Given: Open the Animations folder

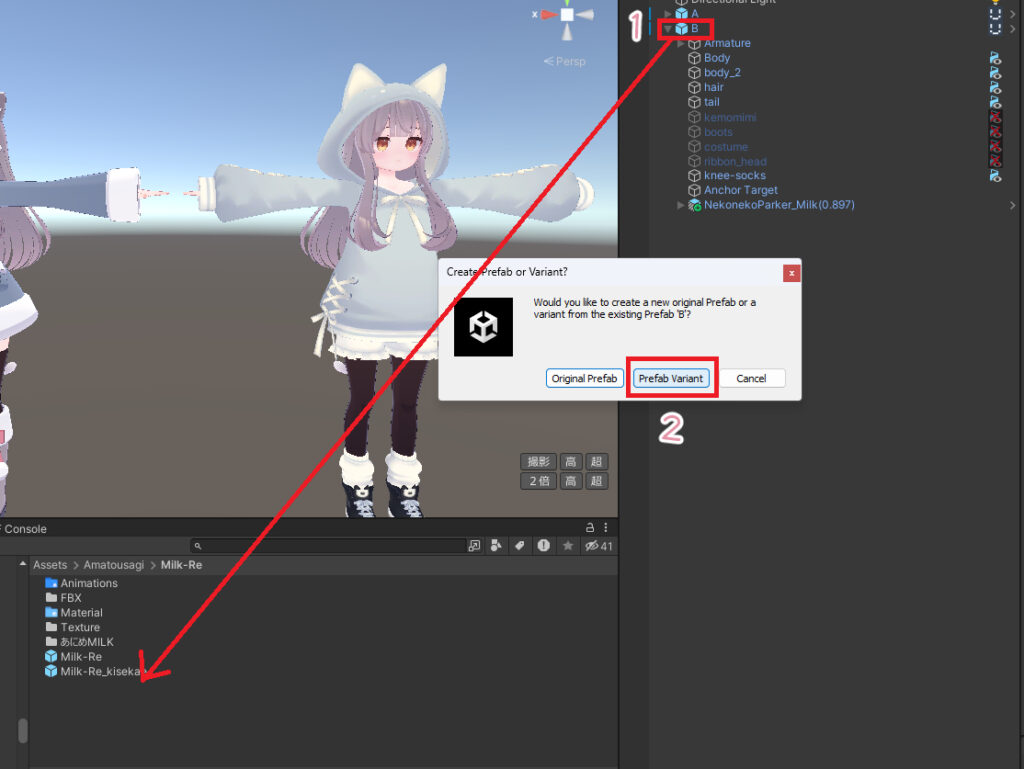Looking at the screenshot, I should click(x=82, y=583).
